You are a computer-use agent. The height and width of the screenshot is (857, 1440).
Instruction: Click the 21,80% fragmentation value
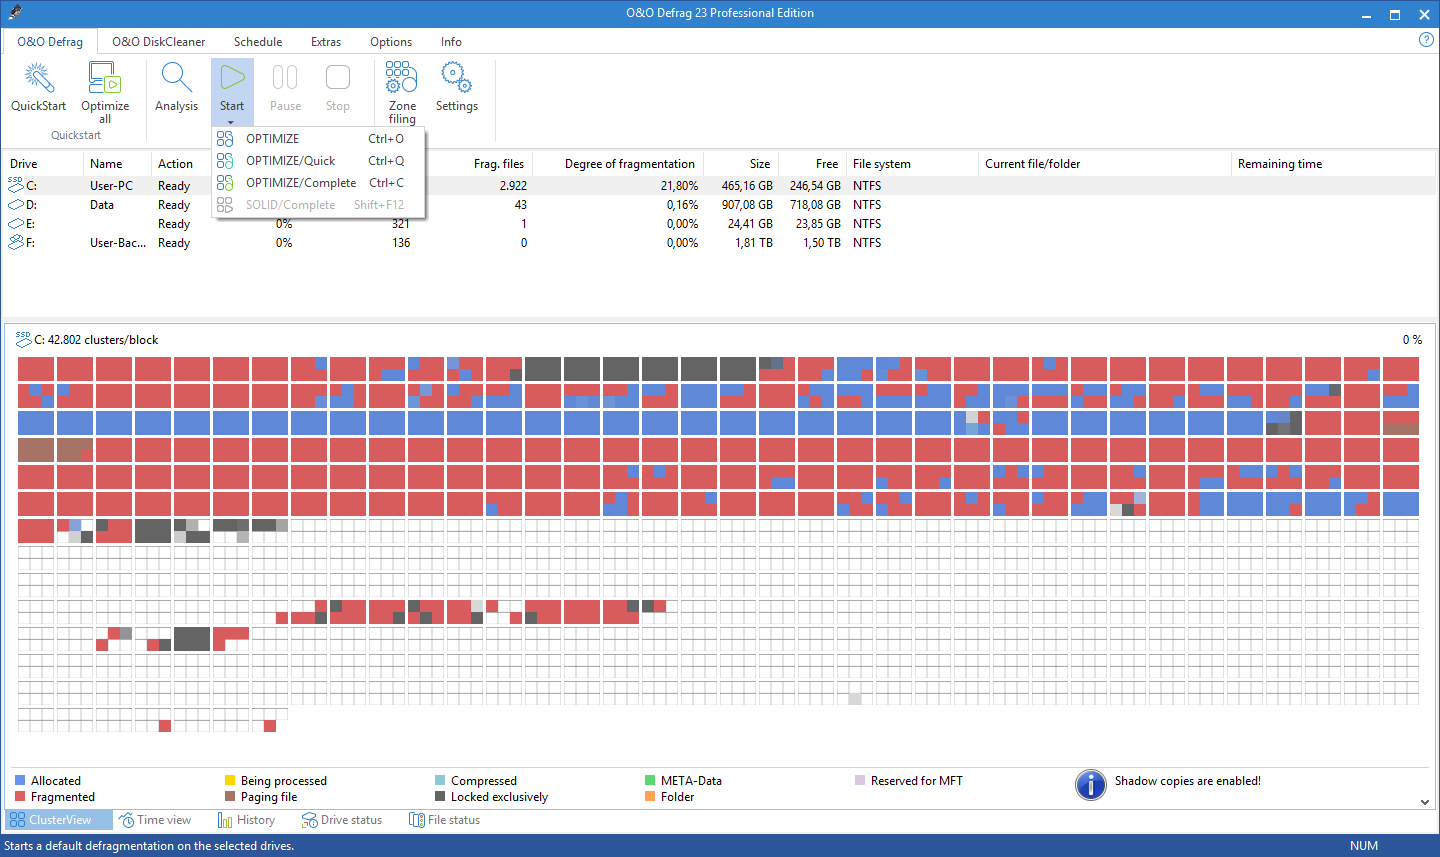click(679, 186)
